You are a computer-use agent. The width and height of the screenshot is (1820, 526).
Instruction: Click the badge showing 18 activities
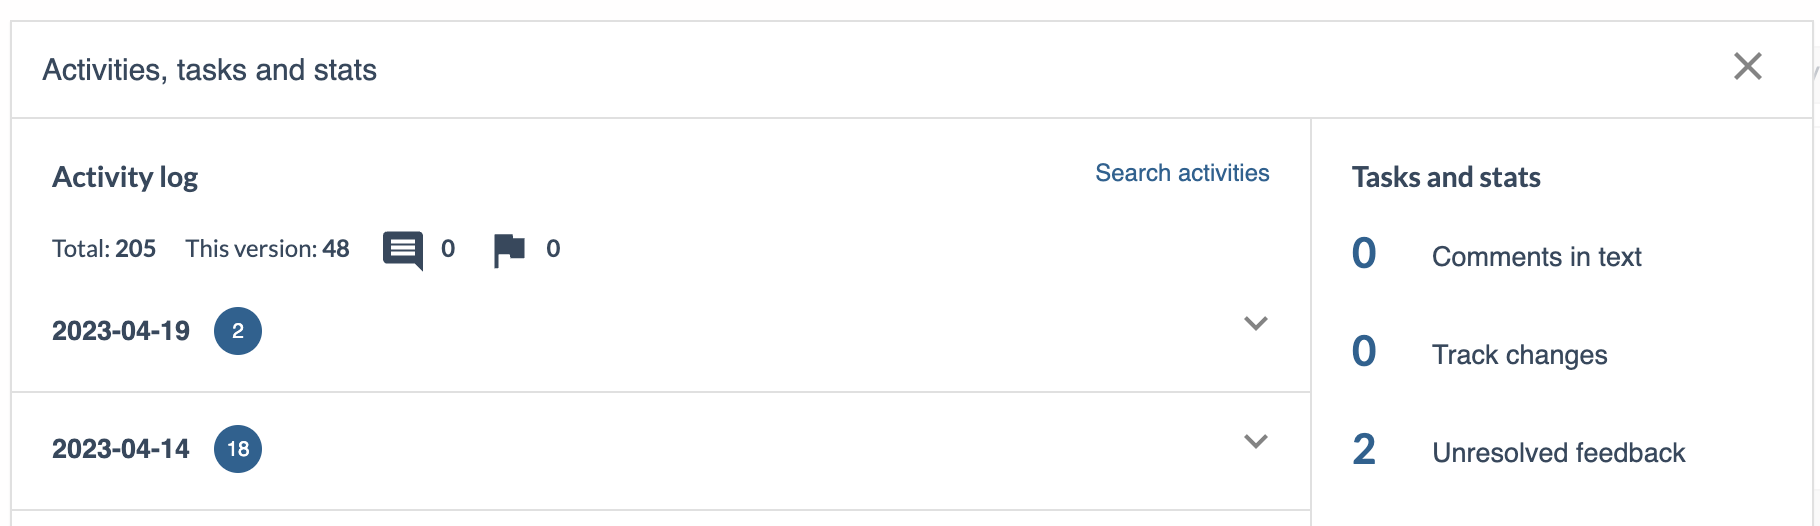(x=238, y=449)
